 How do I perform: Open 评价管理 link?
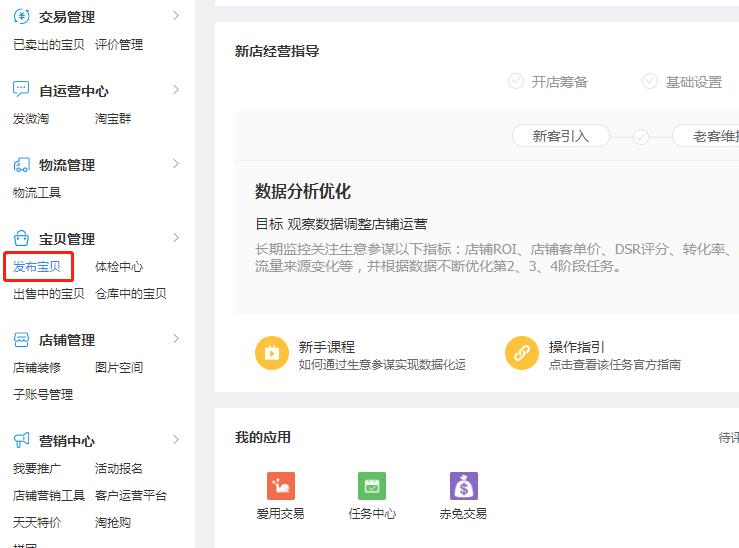tap(119, 45)
